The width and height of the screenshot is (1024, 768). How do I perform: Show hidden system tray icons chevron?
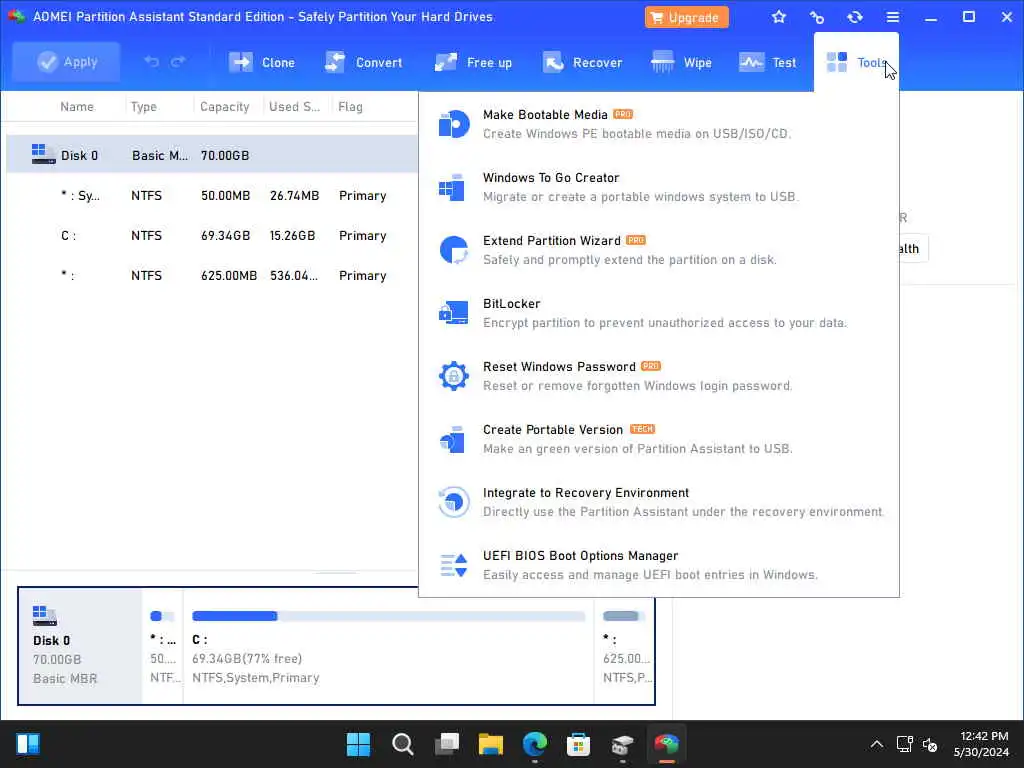[x=876, y=744]
